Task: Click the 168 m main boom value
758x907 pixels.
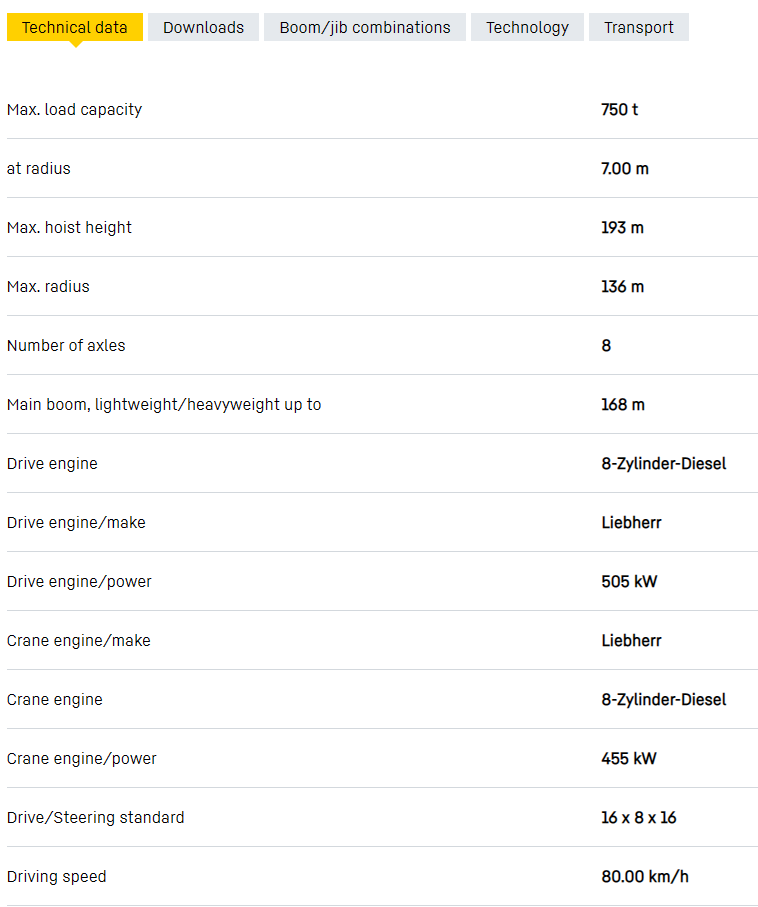Action: click(623, 404)
